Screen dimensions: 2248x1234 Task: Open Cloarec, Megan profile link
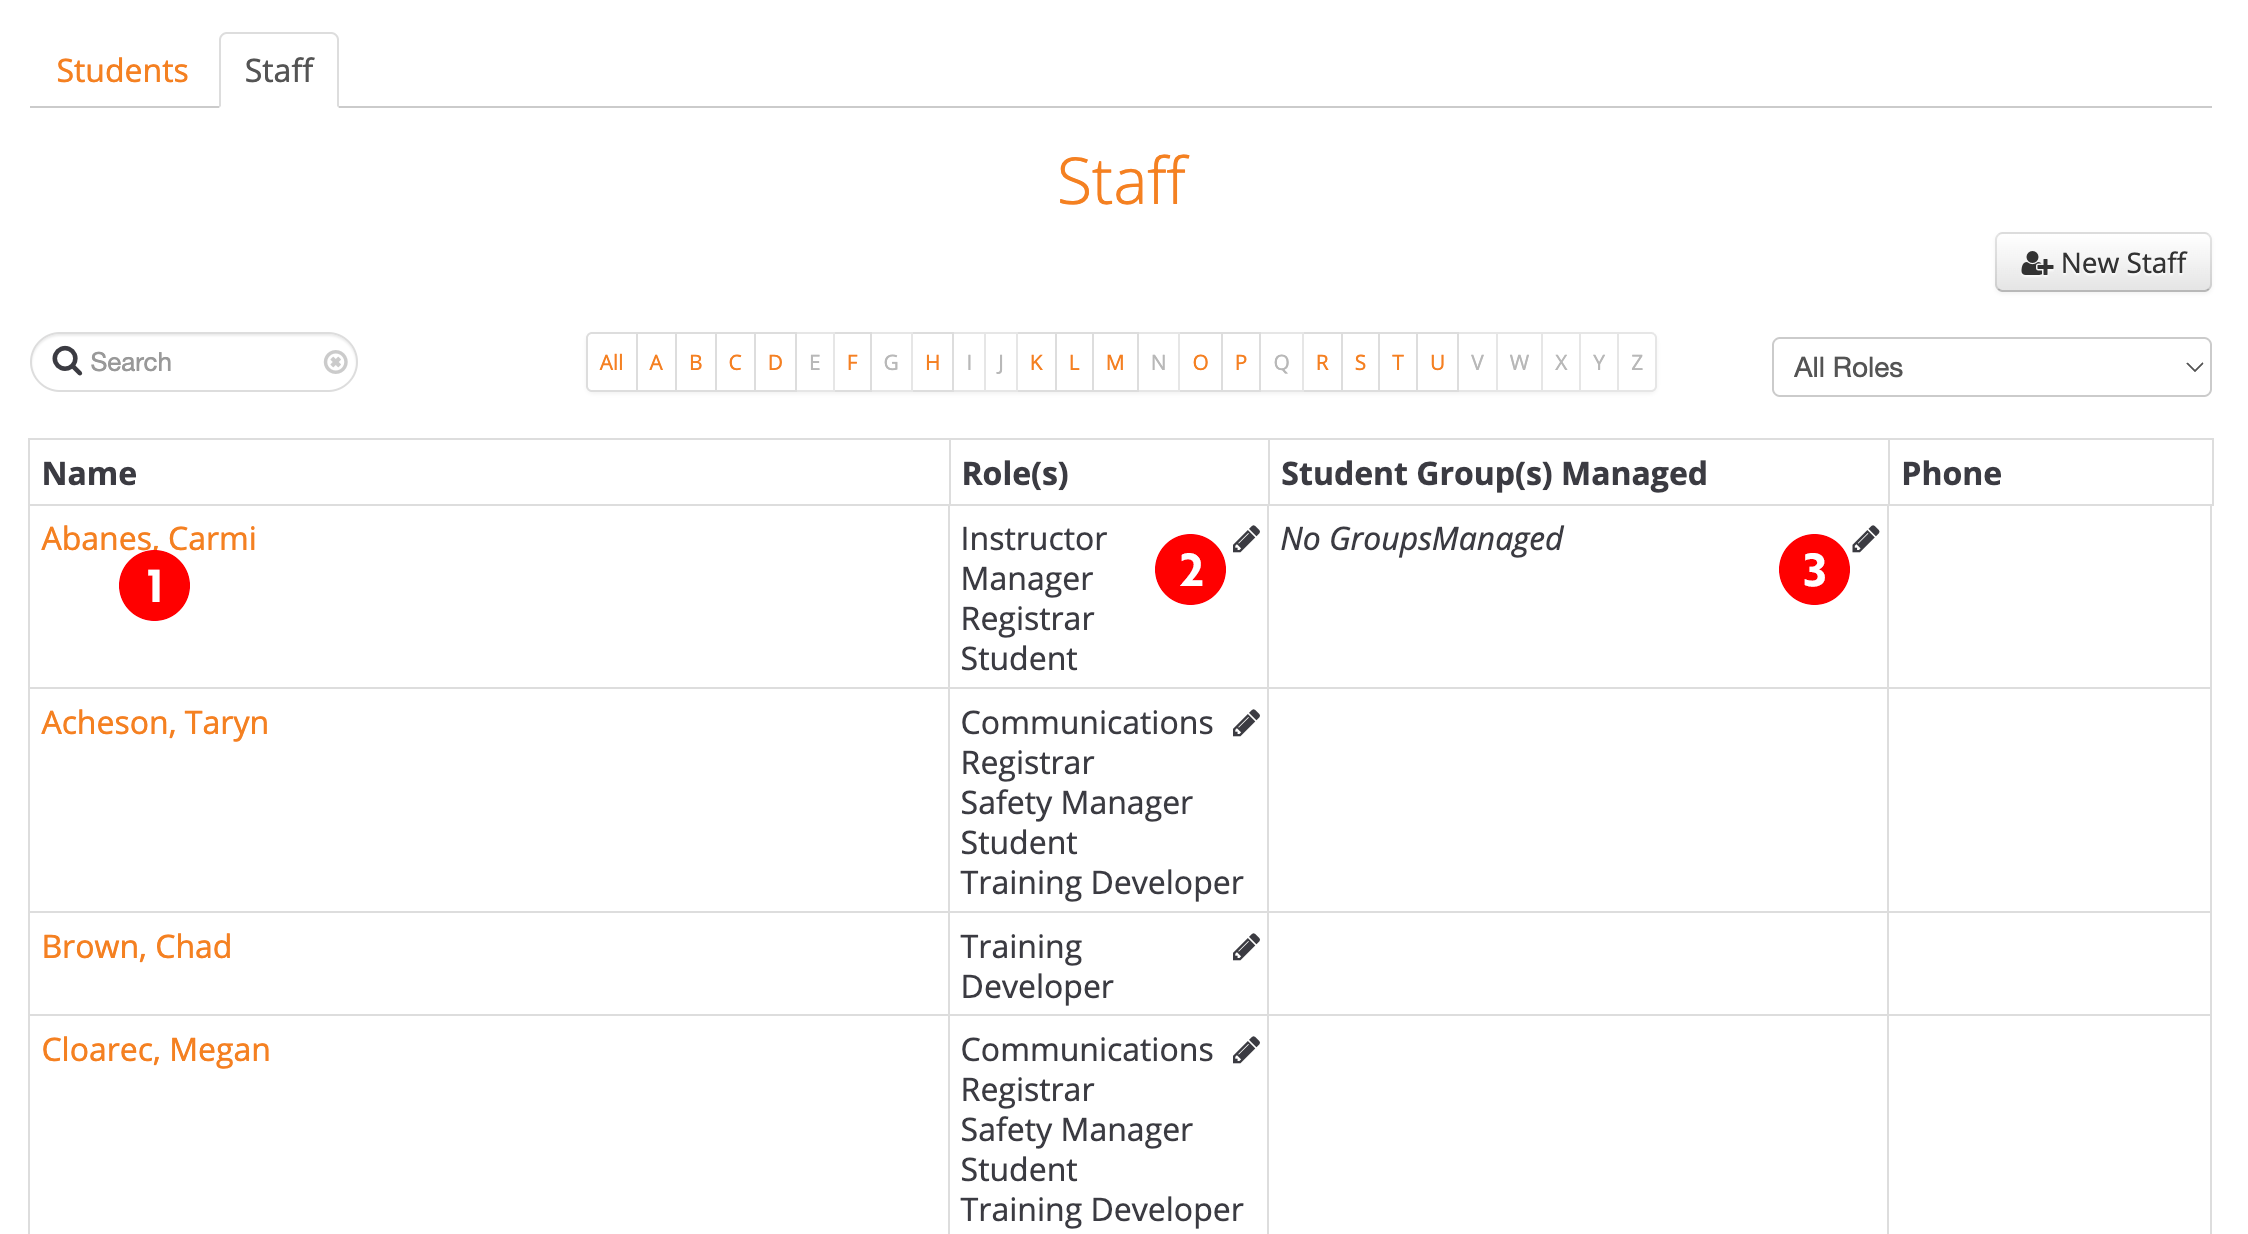point(156,1050)
